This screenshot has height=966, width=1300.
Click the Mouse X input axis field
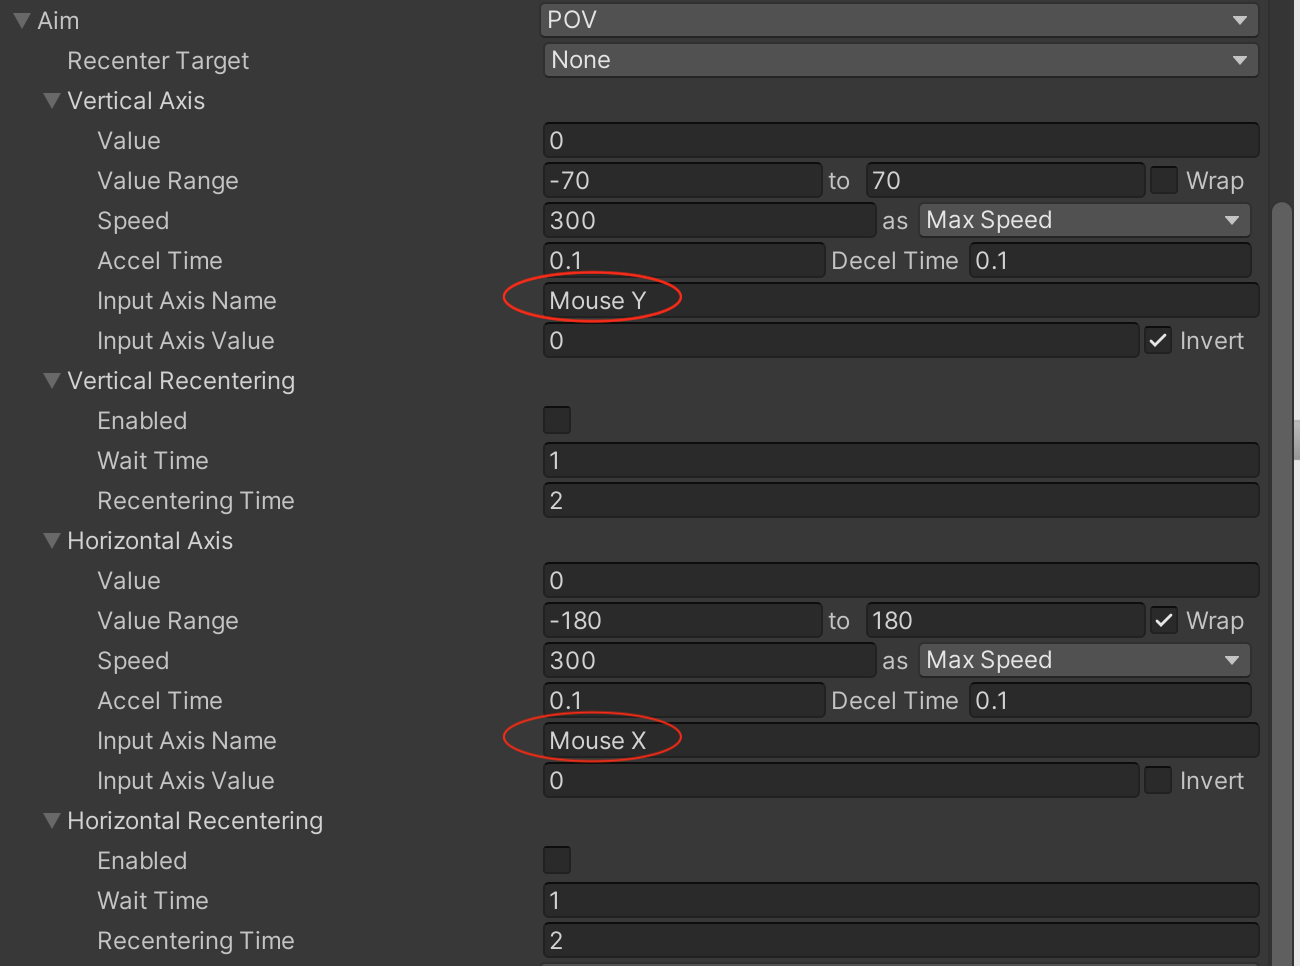pos(900,741)
